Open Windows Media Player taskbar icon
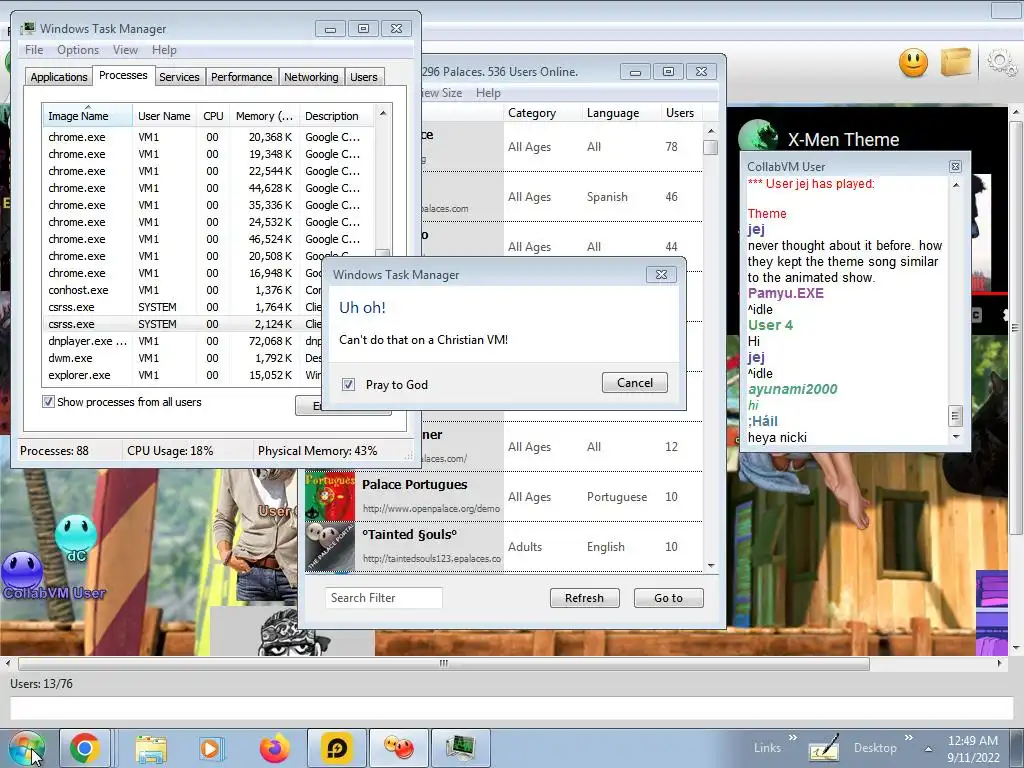This screenshot has height=768, width=1024. point(211,748)
